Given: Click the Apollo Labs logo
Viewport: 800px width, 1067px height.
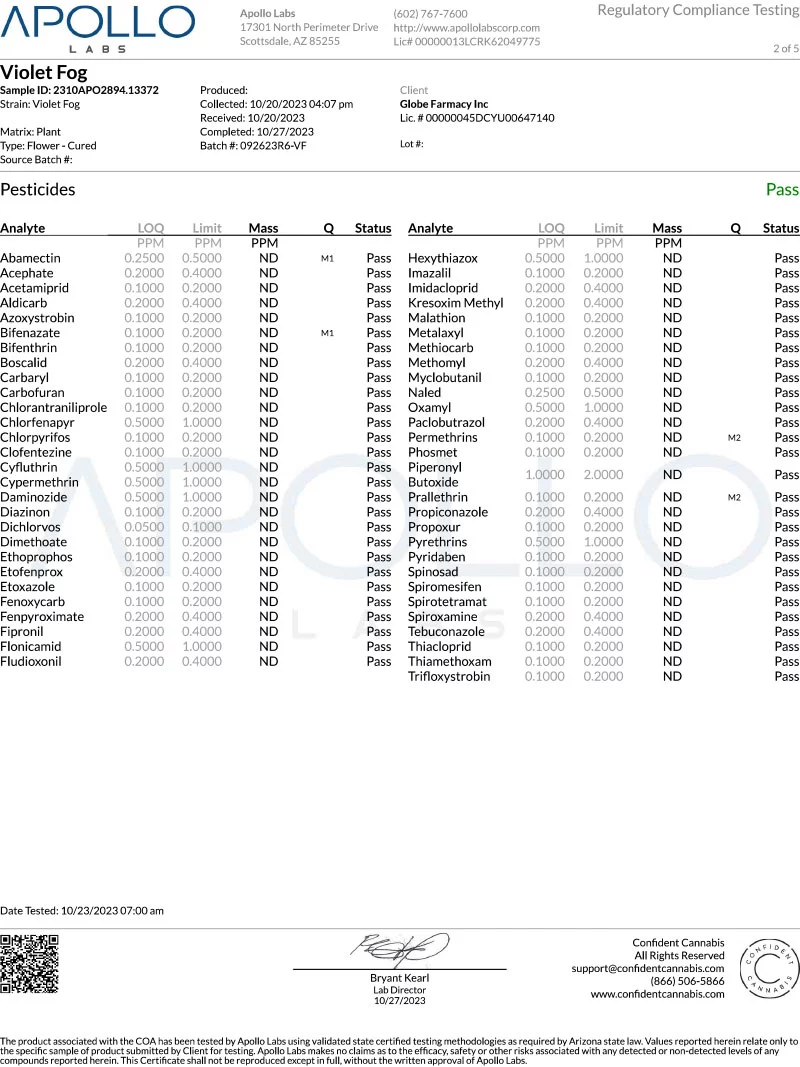Looking at the screenshot, I should [x=97, y=29].
